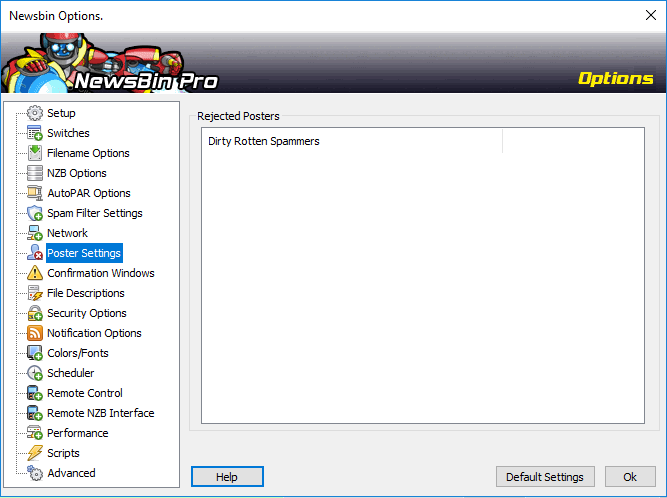This screenshot has height=498, width=667.
Task: Show File Descriptions options
Action: pos(86,293)
